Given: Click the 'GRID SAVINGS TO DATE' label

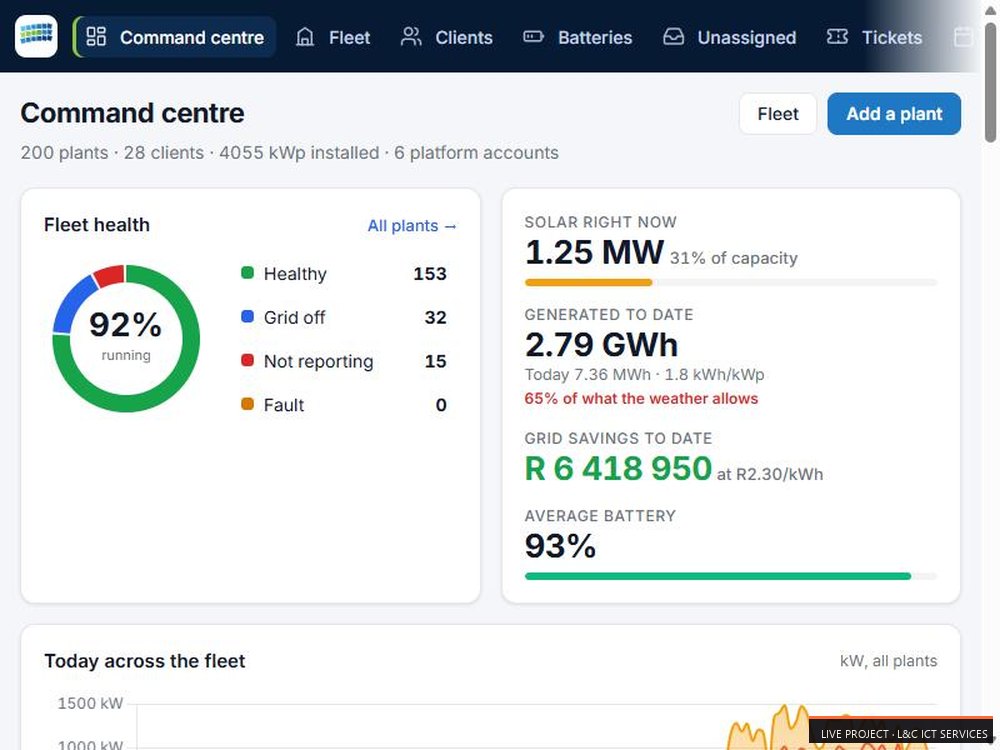Looking at the screenshot, I should click(618, 438).
